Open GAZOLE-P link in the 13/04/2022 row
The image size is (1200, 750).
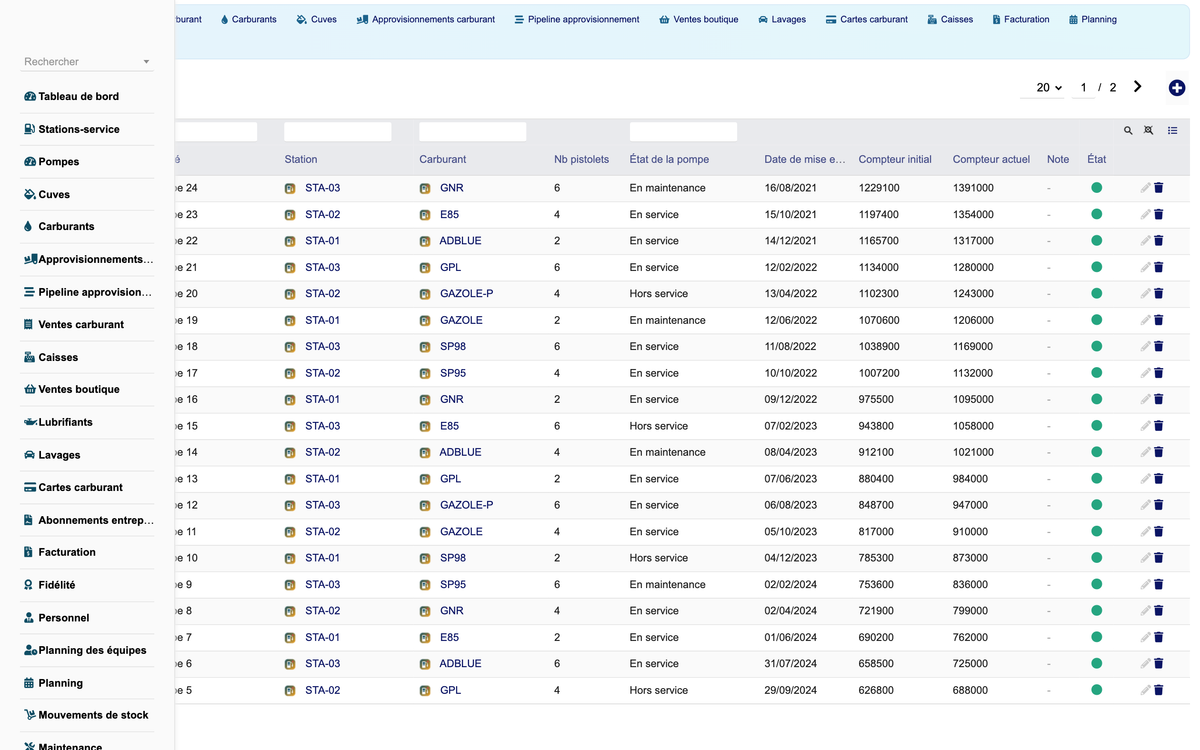(x=466, y=294)
